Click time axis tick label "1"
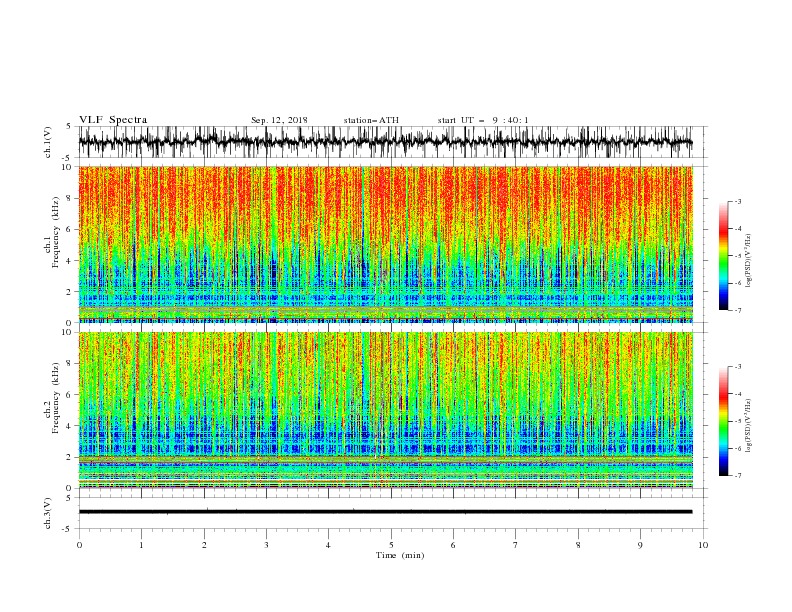This screenshot has width=792, height=612. tap(142, 545)
